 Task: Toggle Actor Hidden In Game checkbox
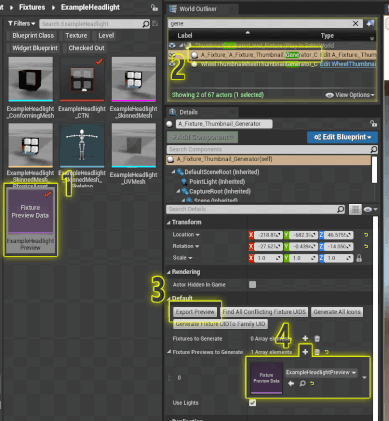pos(252,284)
